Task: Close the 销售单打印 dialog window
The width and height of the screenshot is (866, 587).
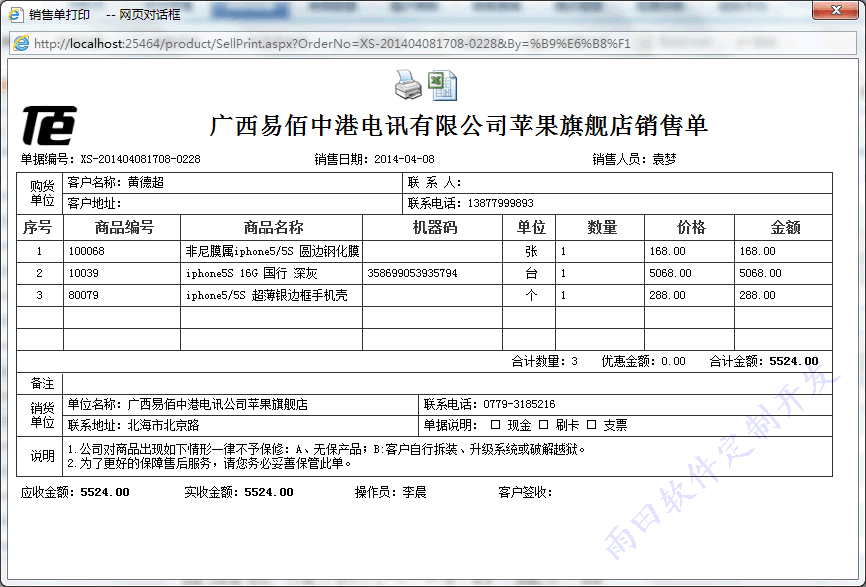Action: (x=835, y=10)
